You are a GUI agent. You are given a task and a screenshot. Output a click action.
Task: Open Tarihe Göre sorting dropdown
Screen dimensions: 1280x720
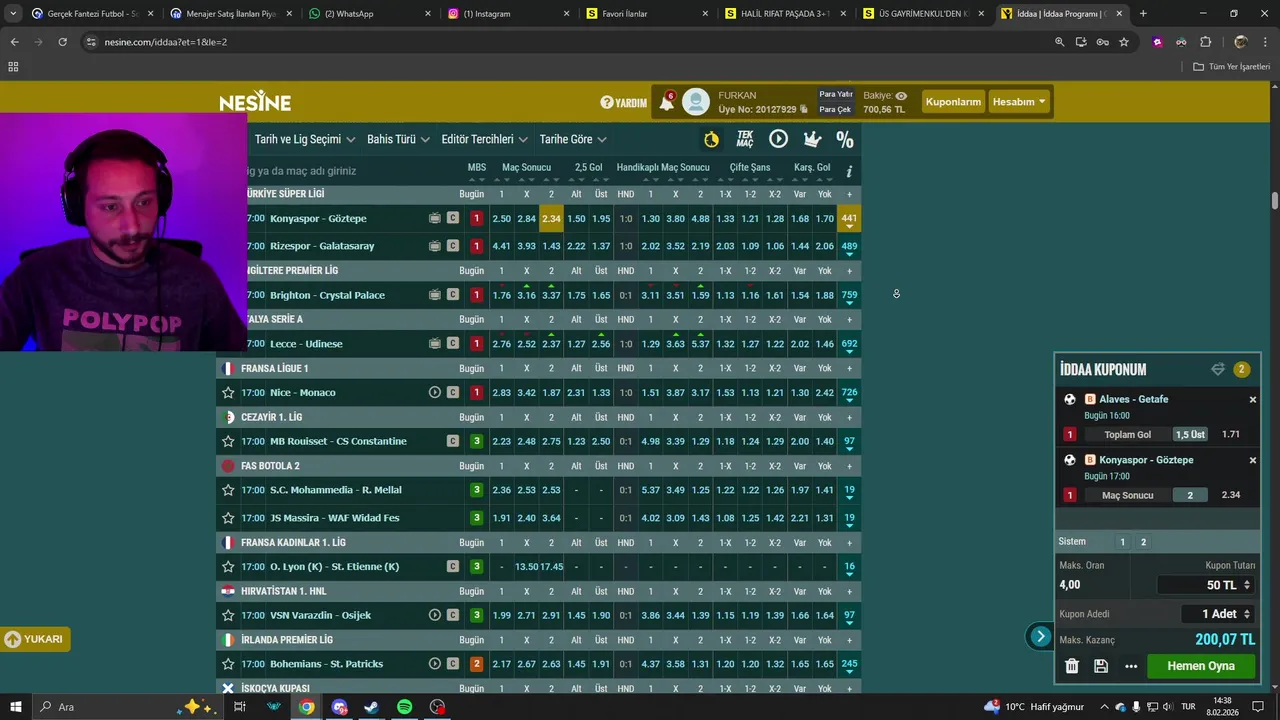tap(573, 139)
